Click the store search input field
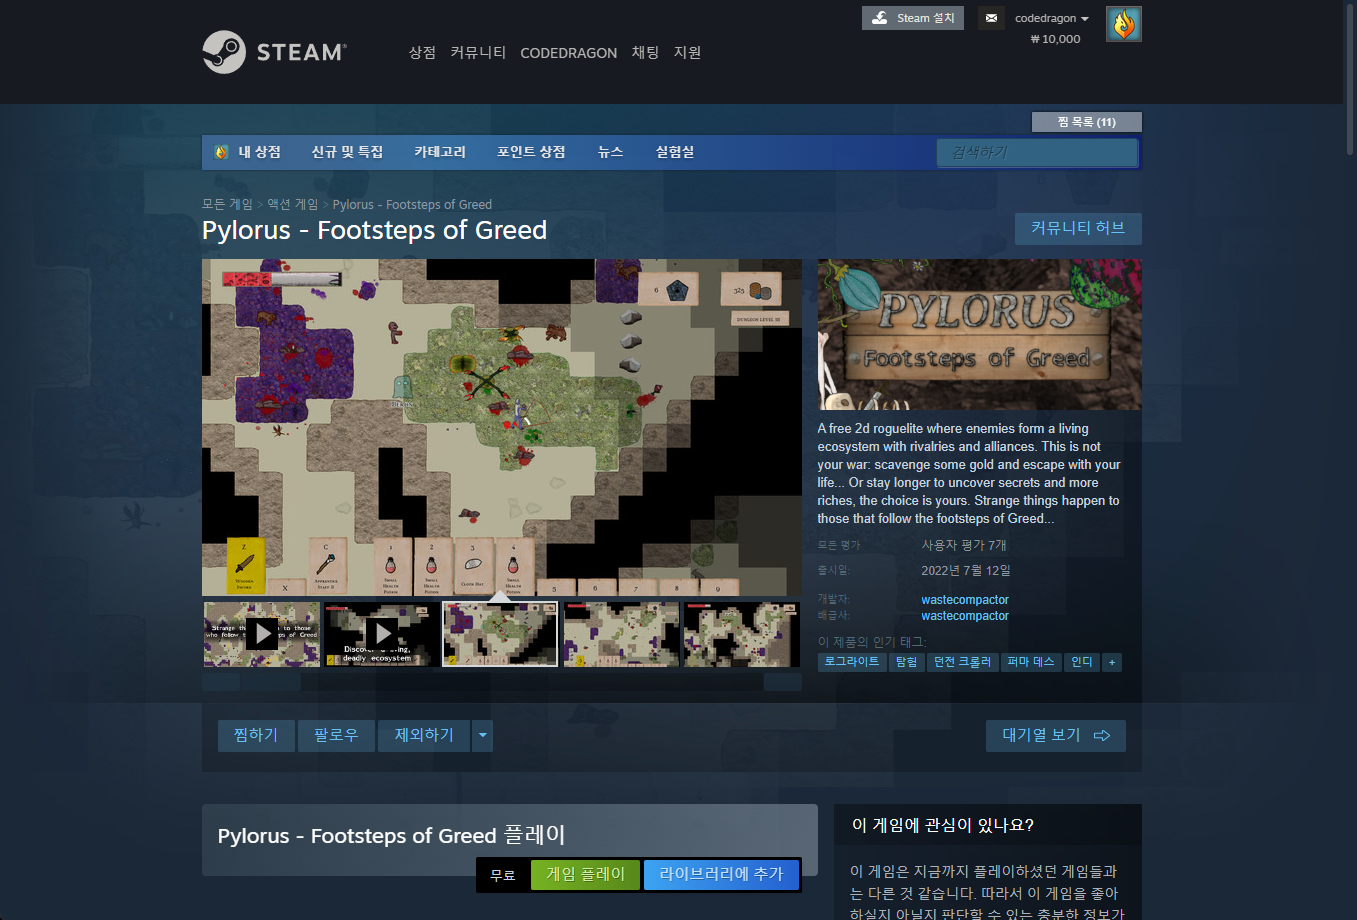 pyautogui.click(x=1037, y=152)
